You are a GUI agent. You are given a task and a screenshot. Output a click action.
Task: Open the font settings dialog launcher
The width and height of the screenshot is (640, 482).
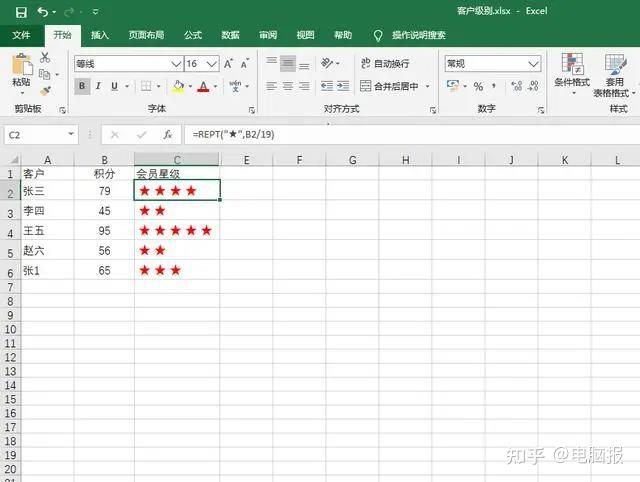[252, 110]
